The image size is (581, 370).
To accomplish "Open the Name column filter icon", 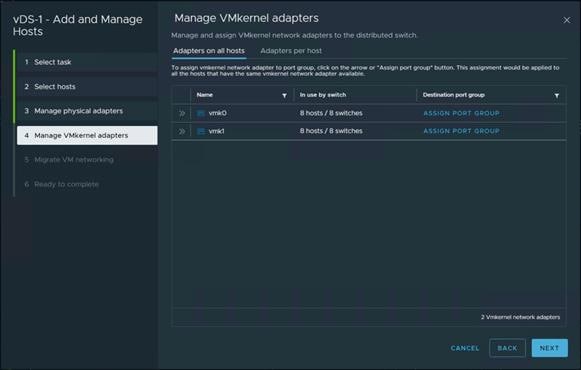I will [284, 96].
